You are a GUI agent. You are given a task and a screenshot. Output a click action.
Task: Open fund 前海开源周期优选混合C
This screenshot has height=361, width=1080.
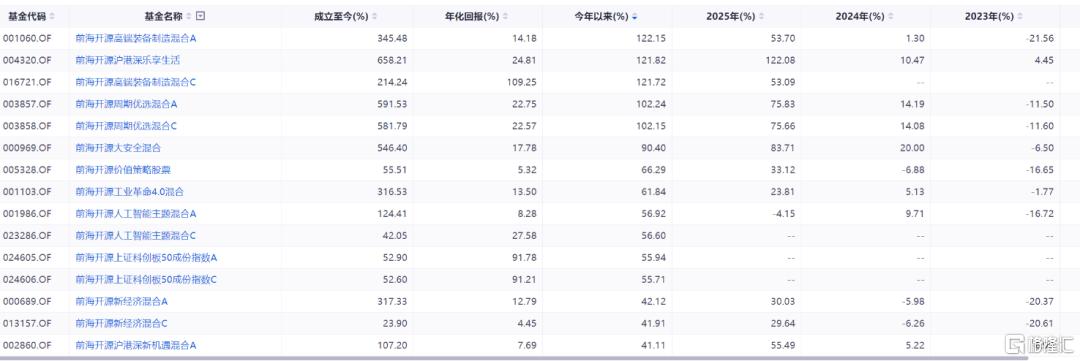coord(127,126)
